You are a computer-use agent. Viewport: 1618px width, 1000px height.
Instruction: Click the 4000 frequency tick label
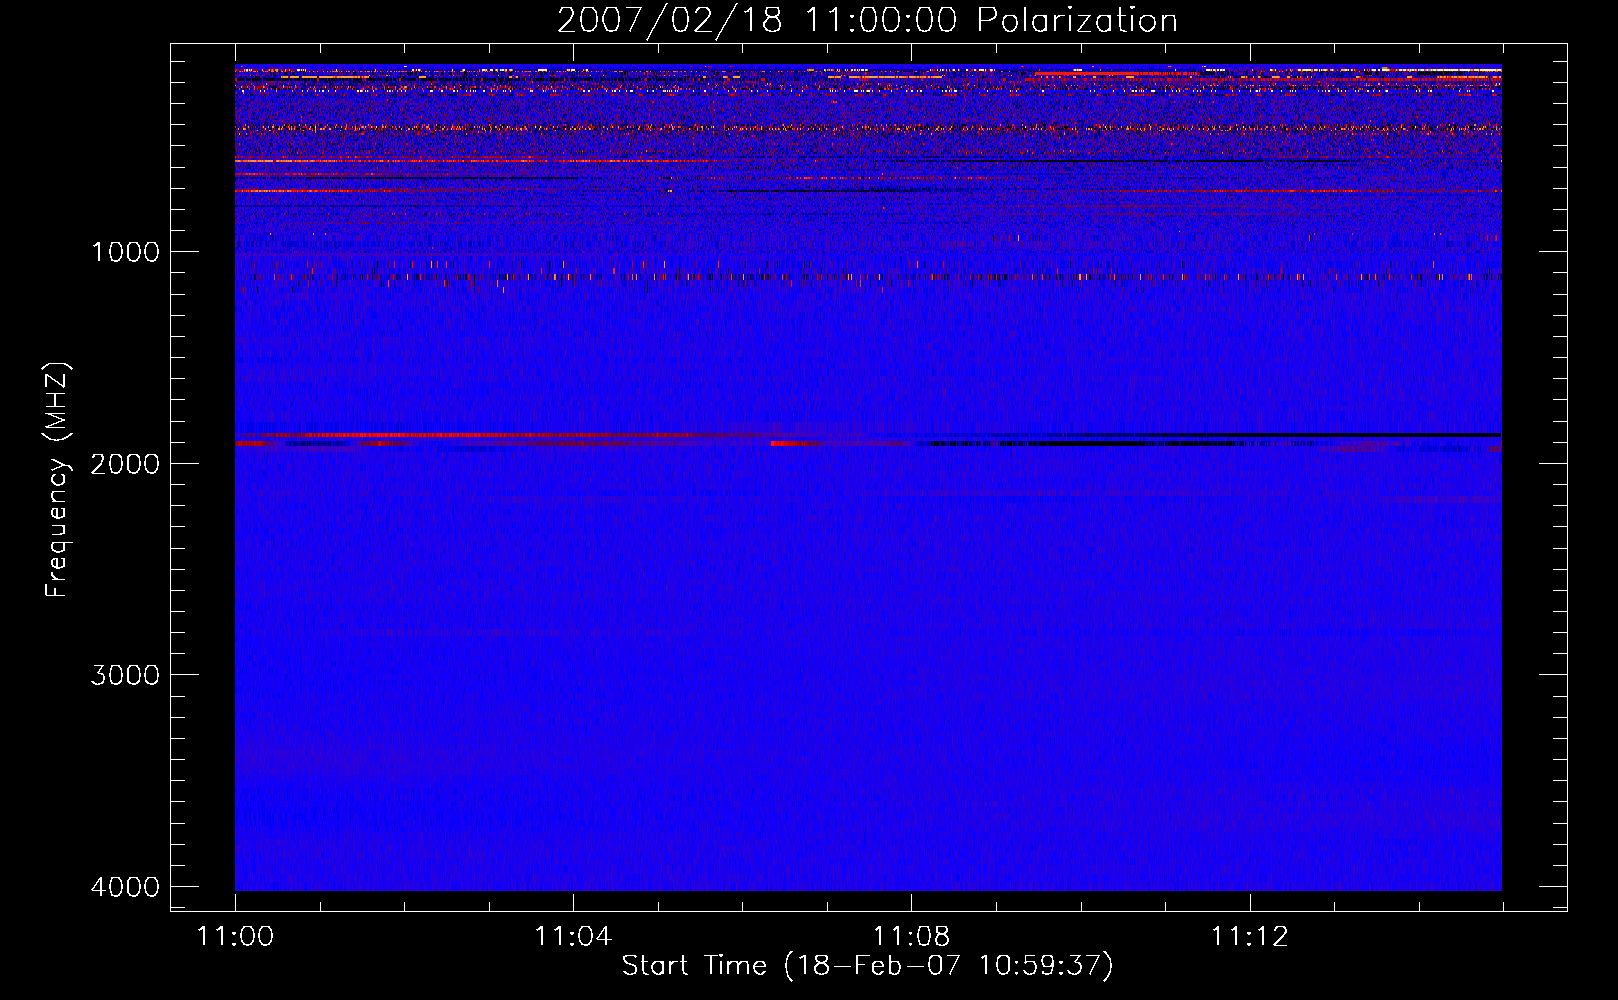click(x=125, y=887)
